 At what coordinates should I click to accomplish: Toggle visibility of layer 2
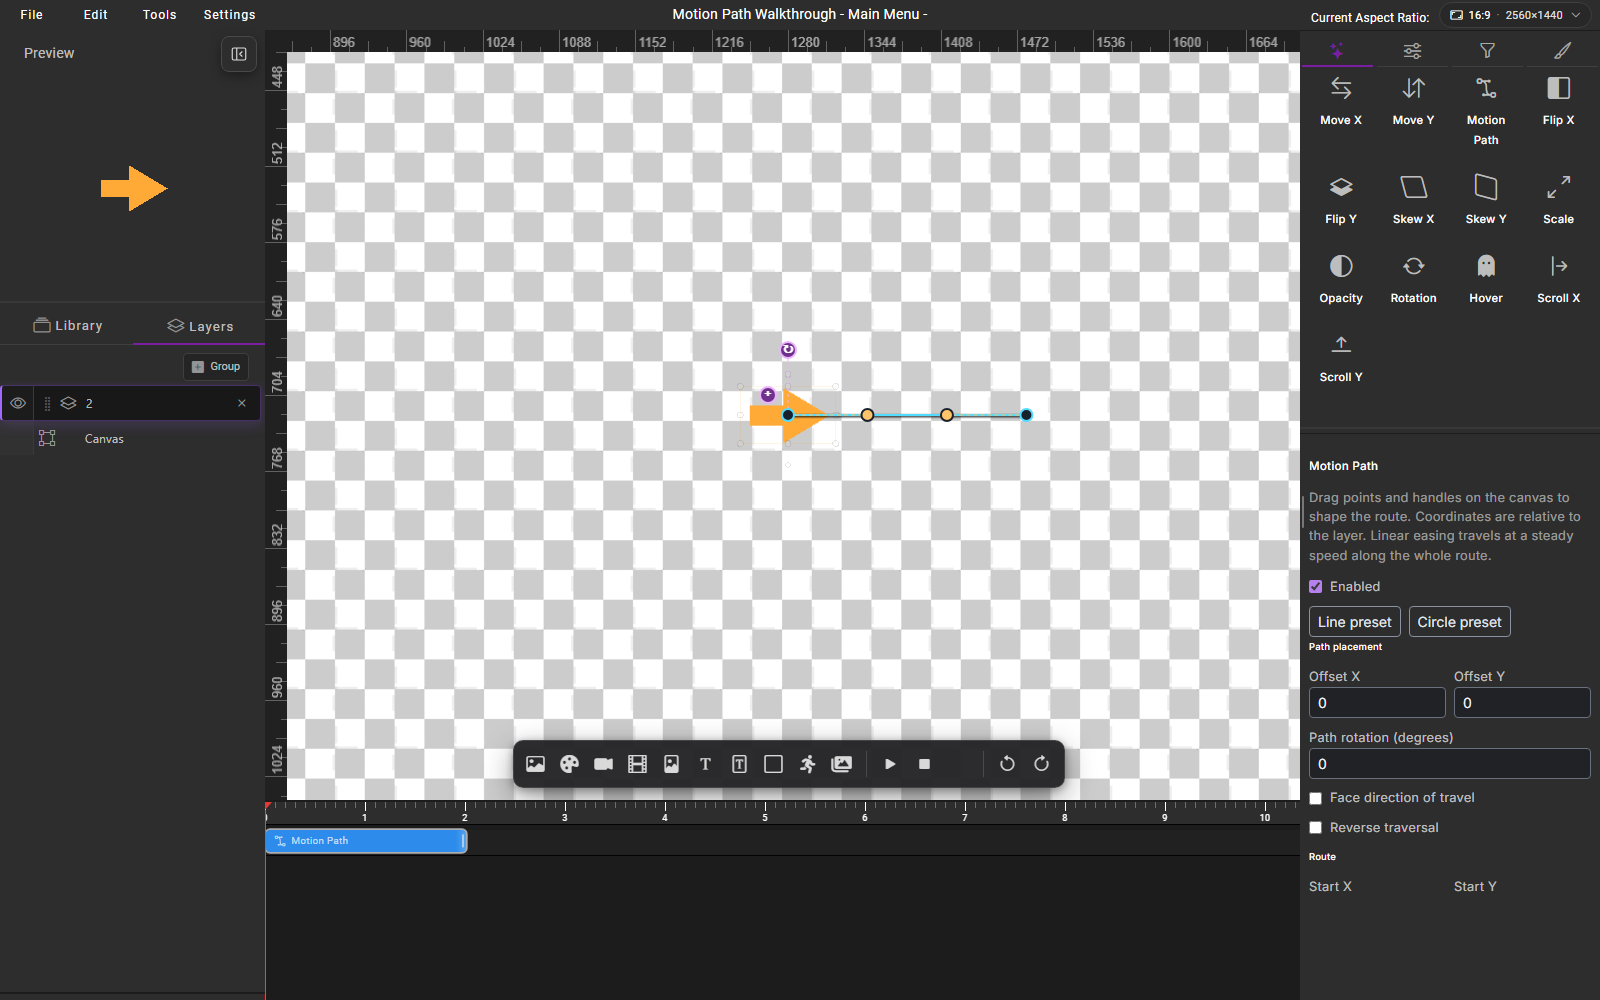[18, 403]
